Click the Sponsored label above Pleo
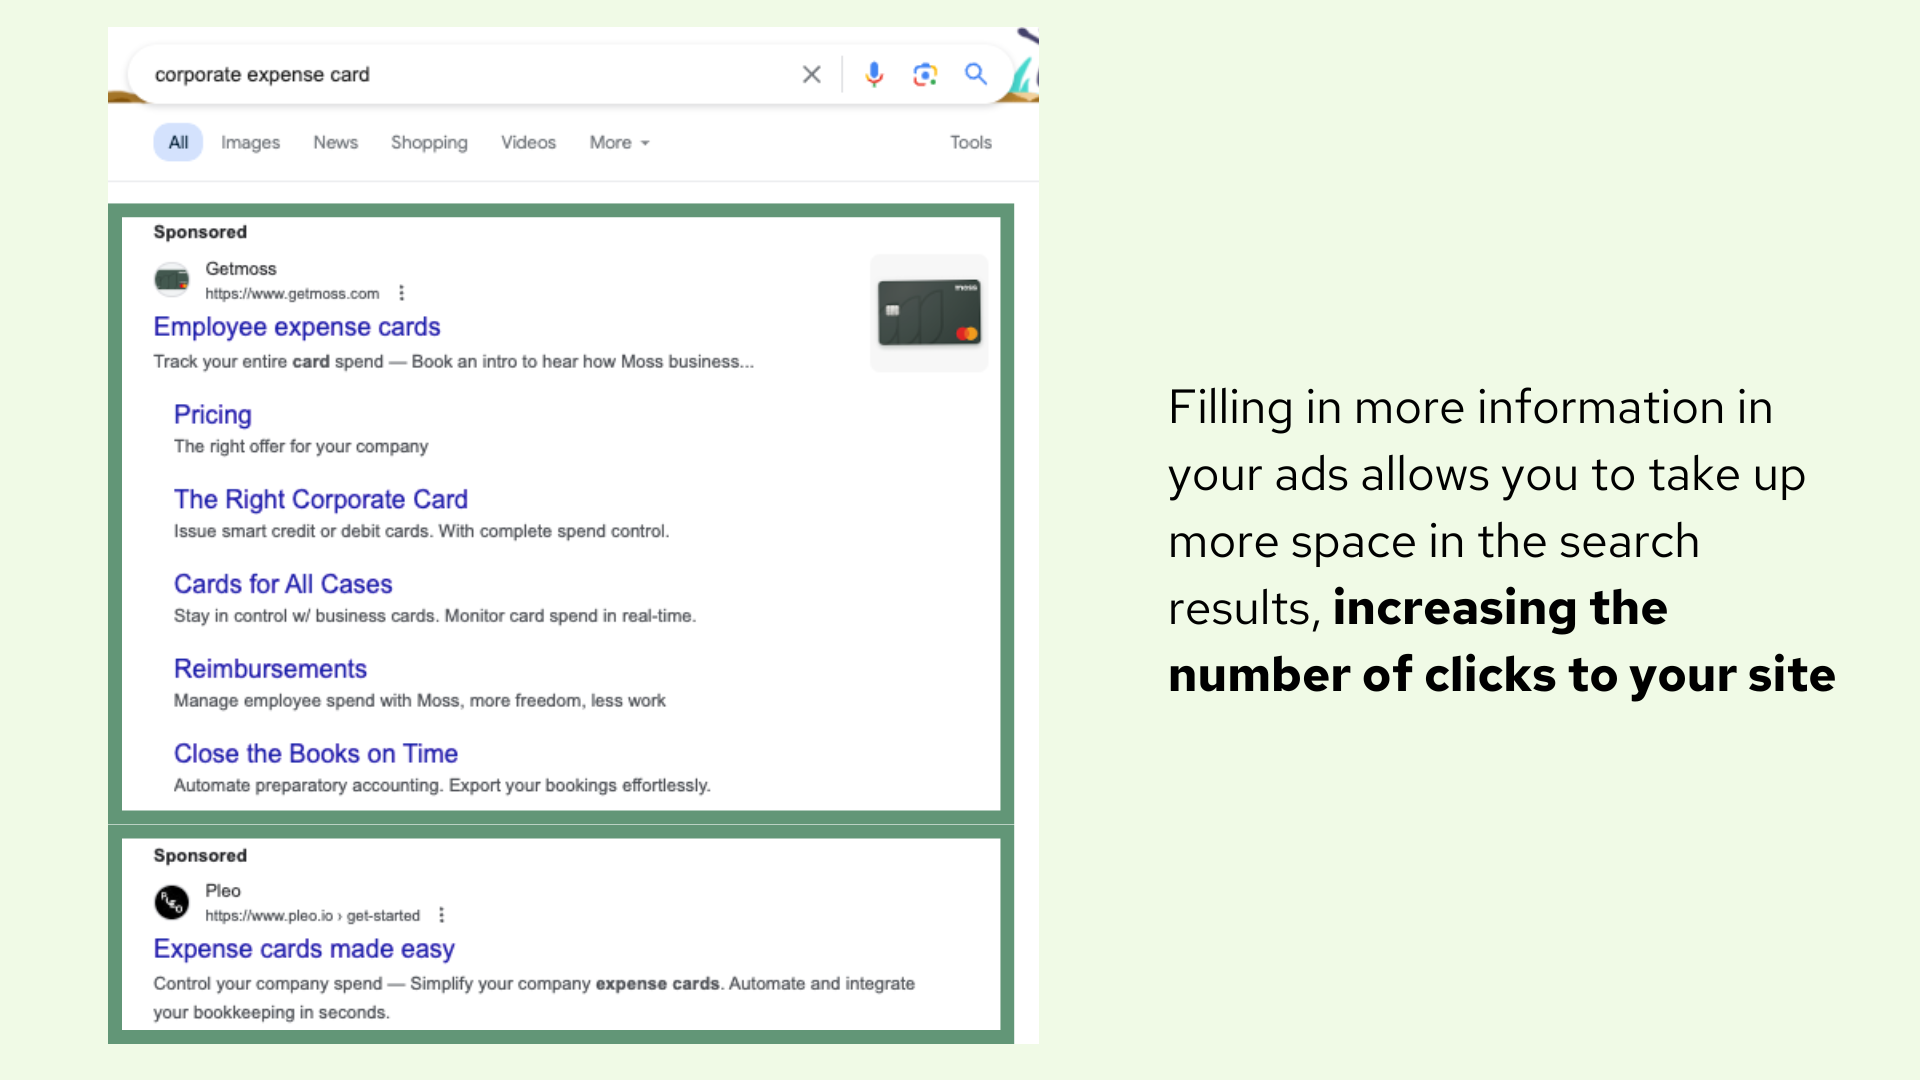 (200, 856)
